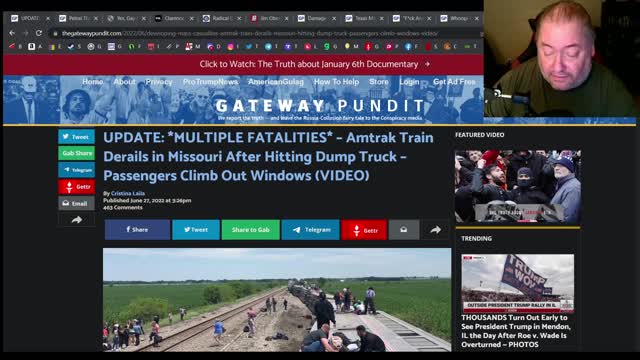640x360 pixels.
Task: Go to ProTrumpNews in site menu
Action: click(210, 82)
